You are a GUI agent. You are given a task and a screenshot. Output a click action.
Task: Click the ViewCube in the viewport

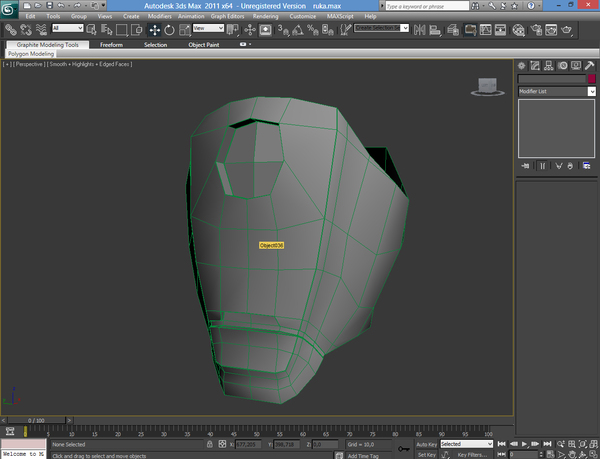[x=487, y=87]
